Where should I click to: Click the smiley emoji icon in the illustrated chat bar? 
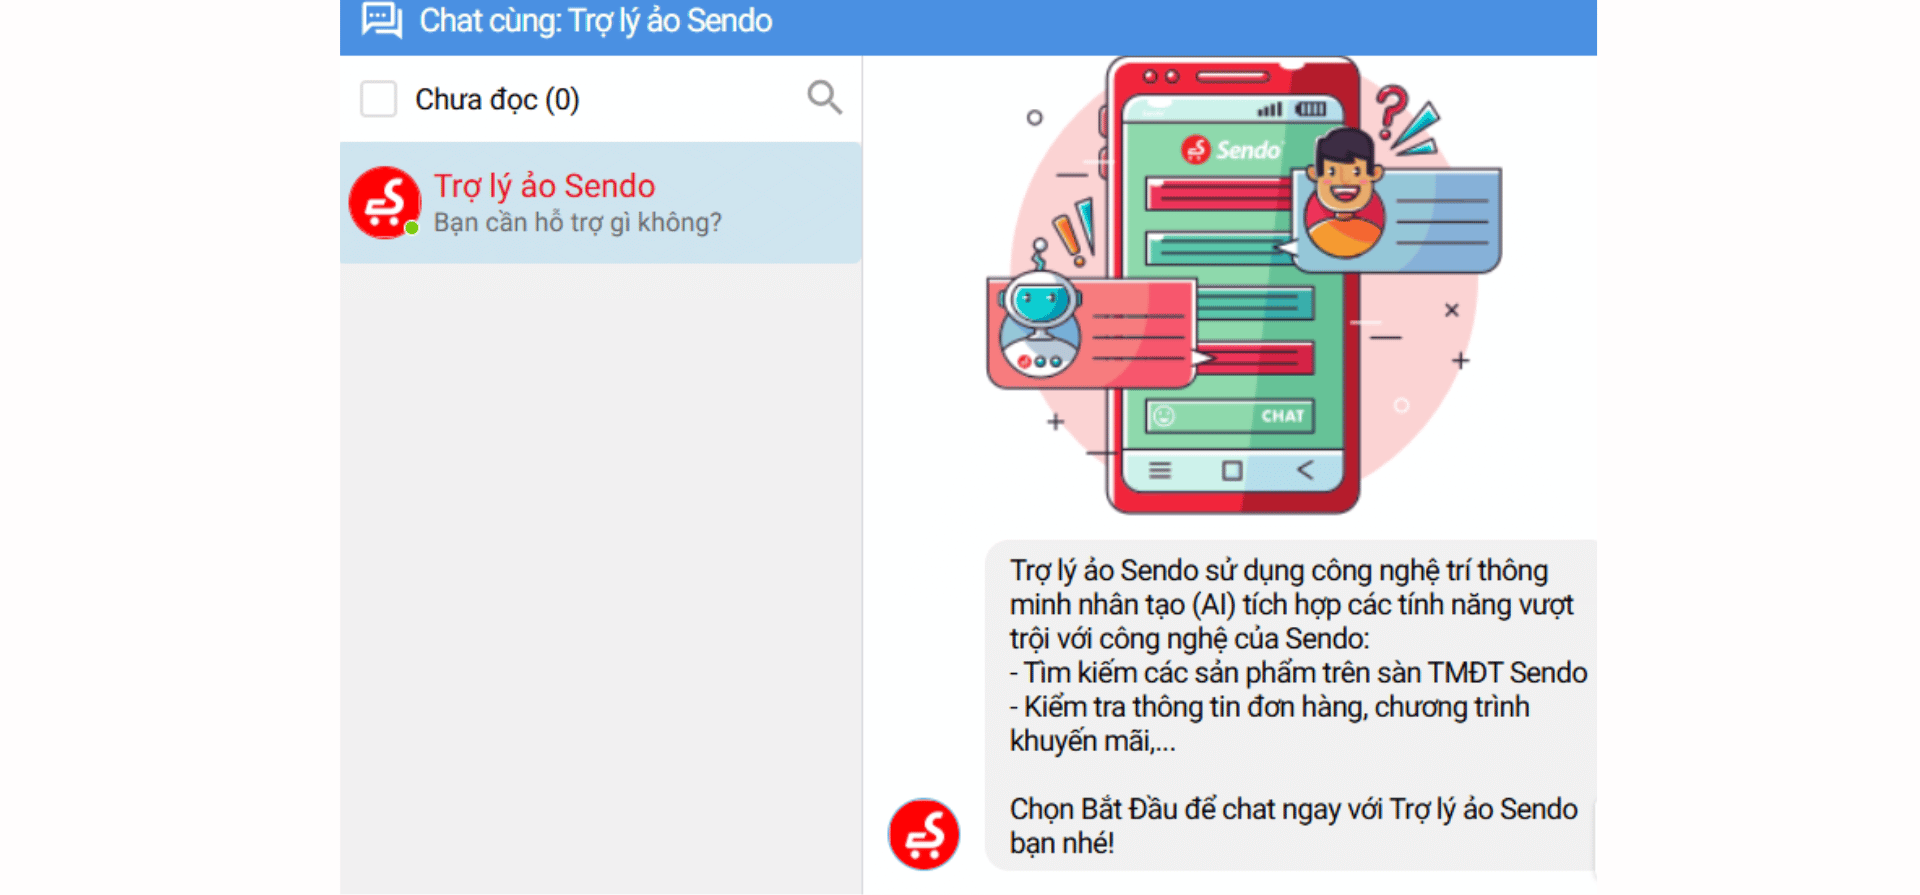[1164, 416]
